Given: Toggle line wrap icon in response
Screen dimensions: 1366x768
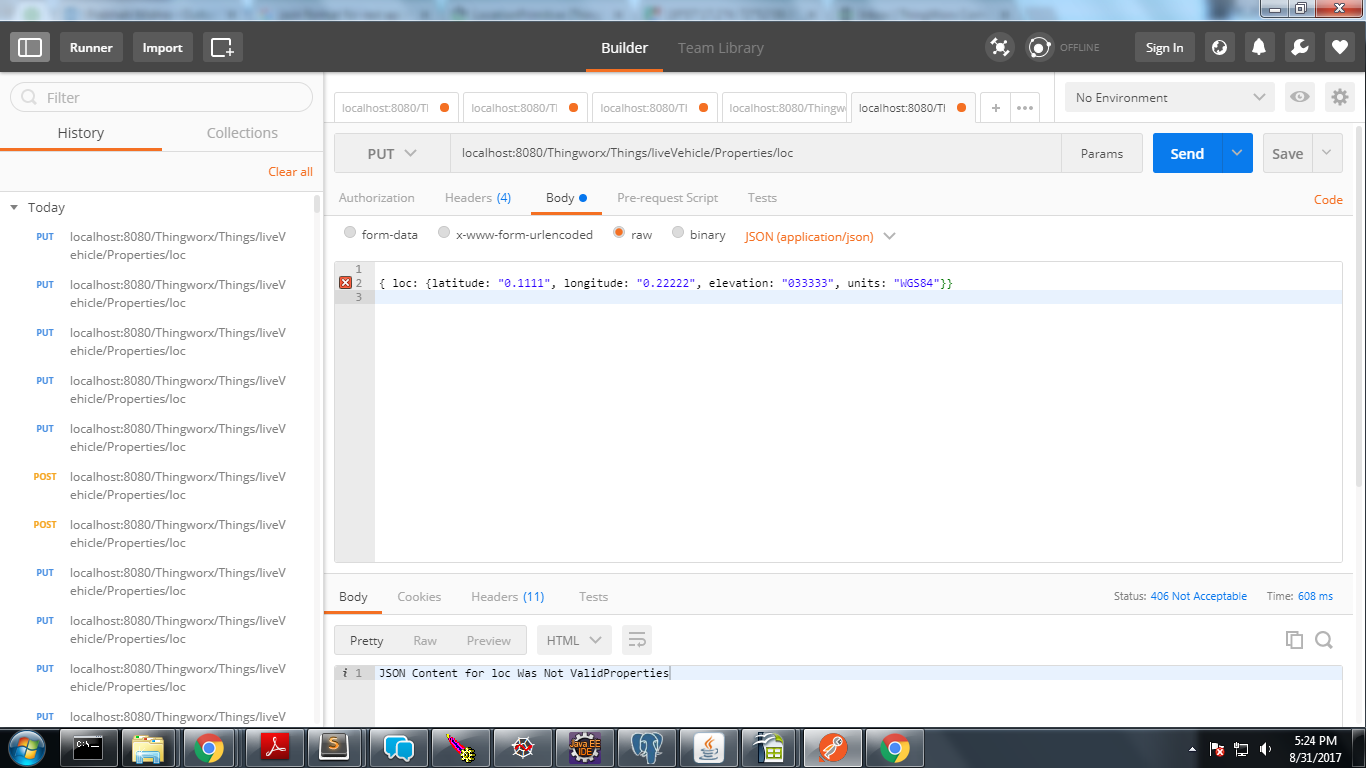Looking at the screenshot, I should (637, 640).
